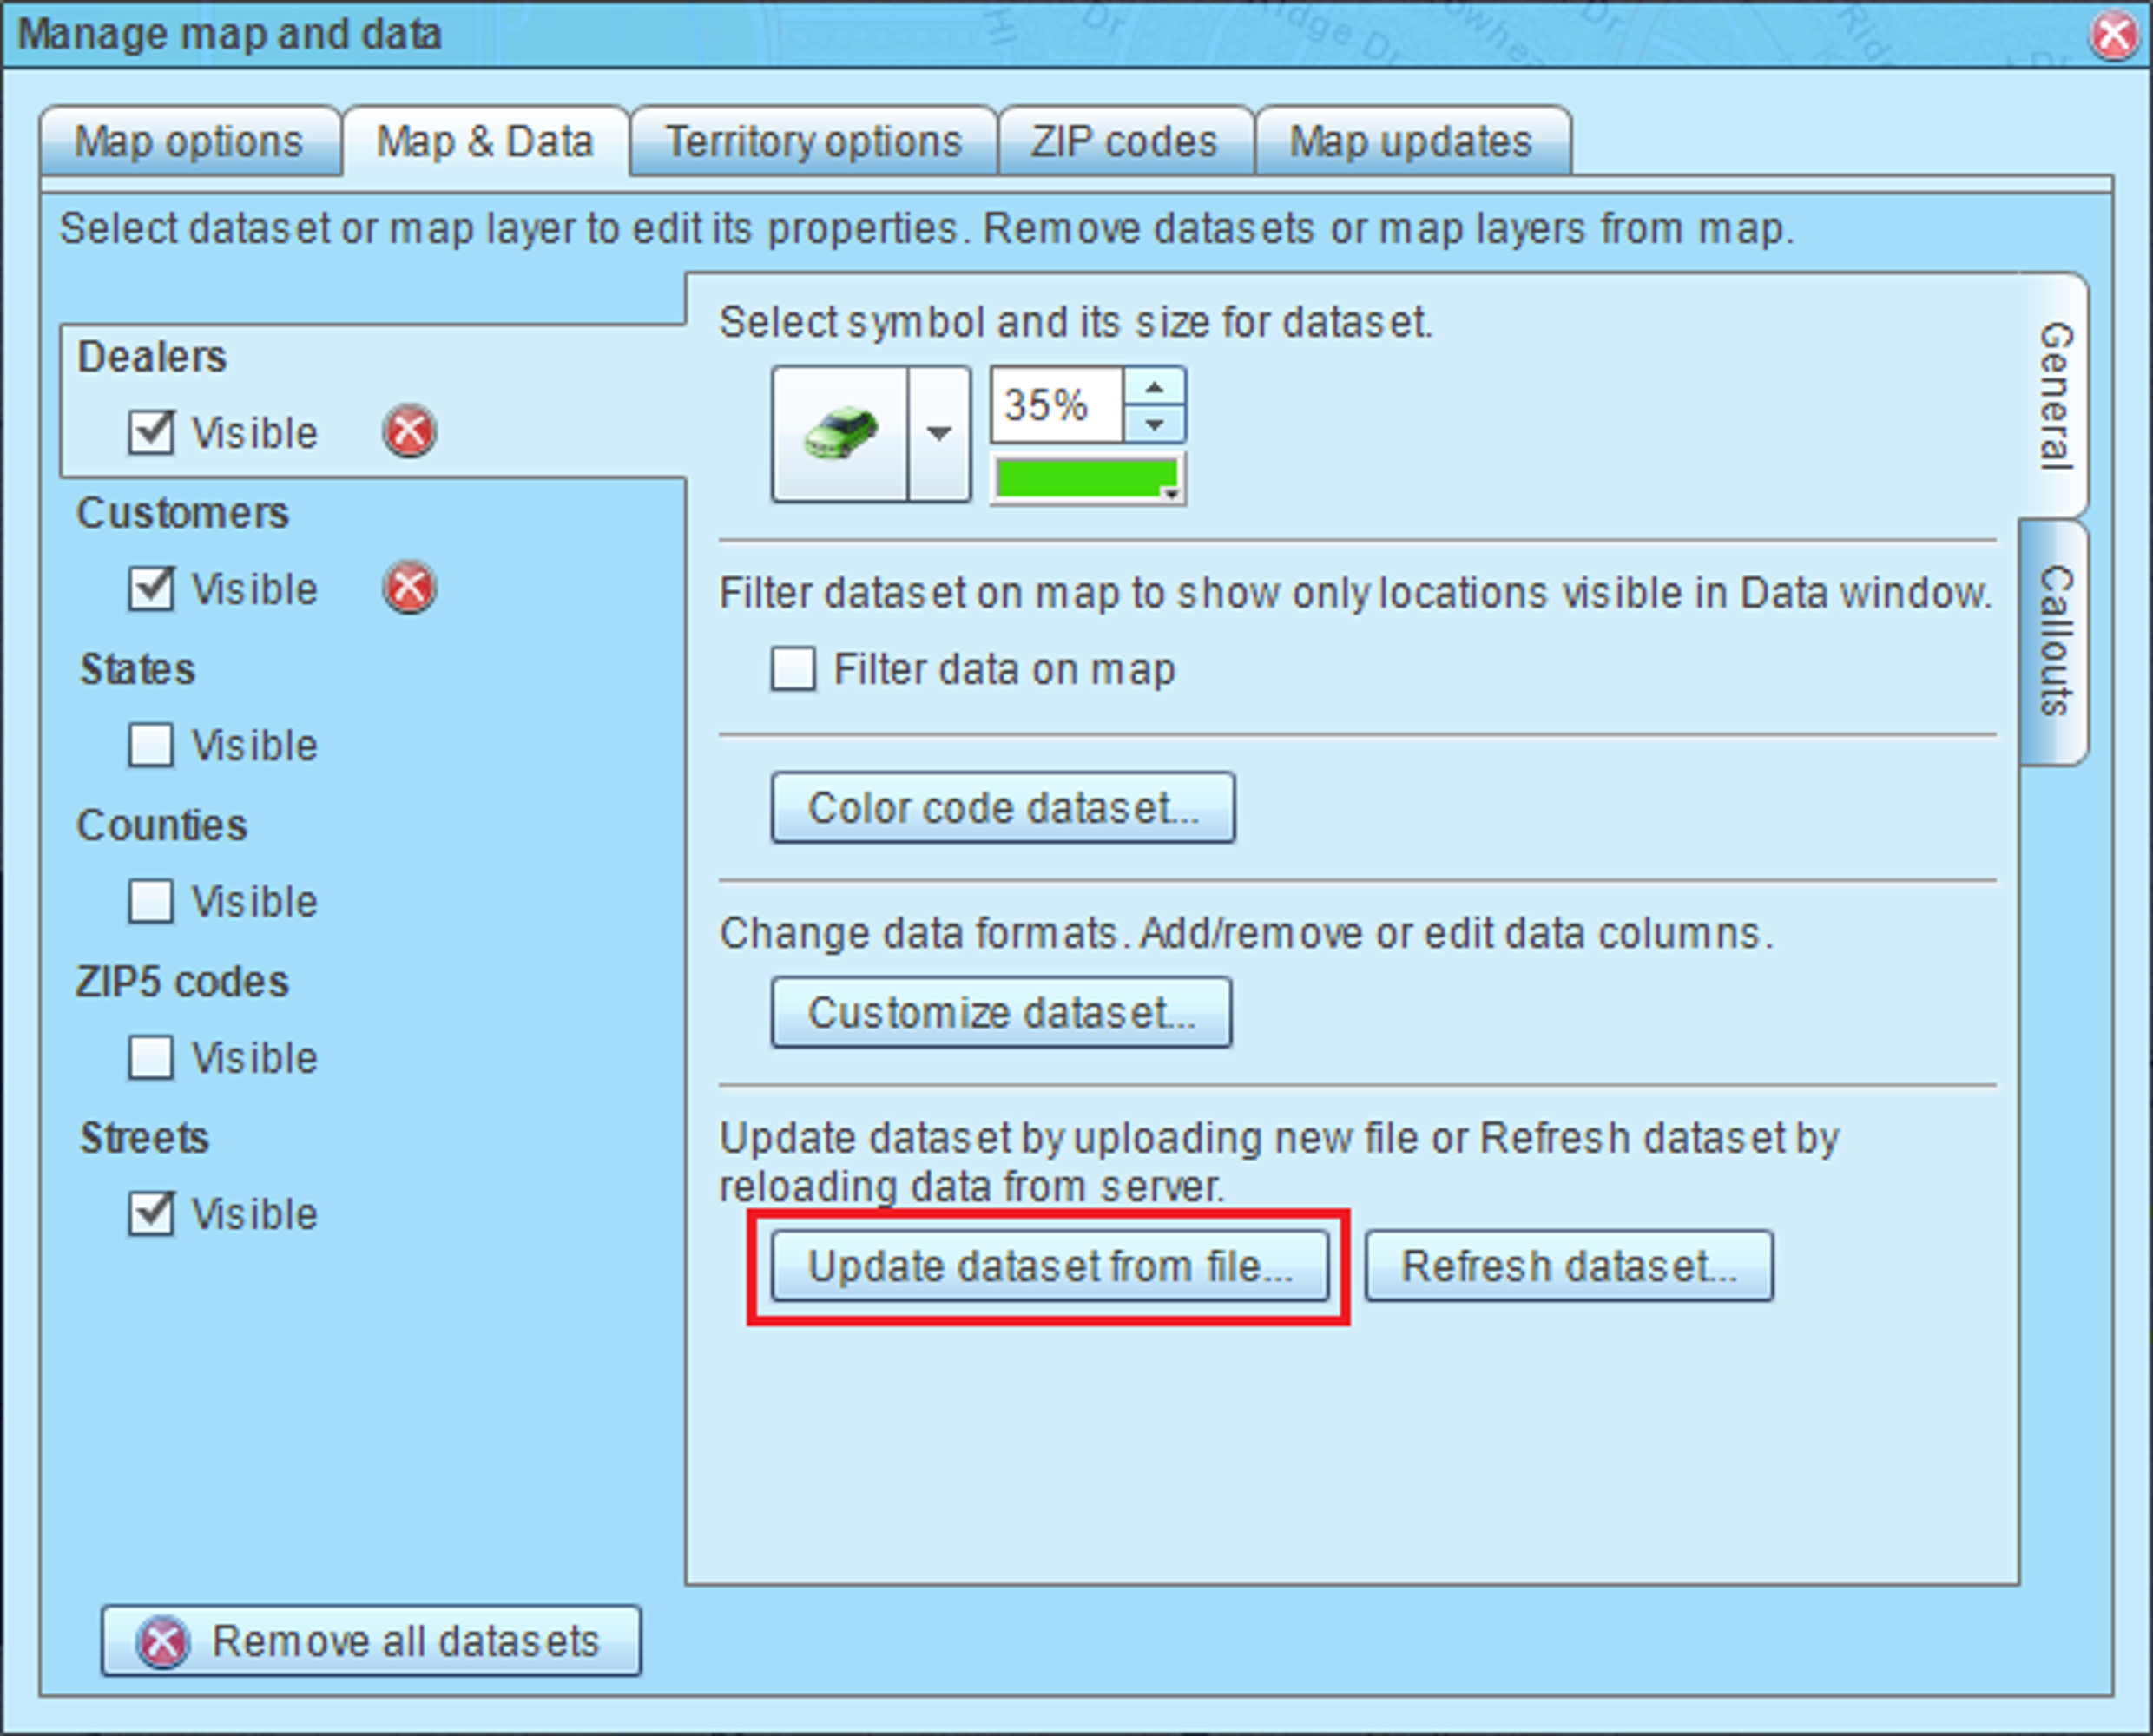2153x1736 pixels.
Task: Select the Callouts vertical tab
Action: (x=2054, y=642)
